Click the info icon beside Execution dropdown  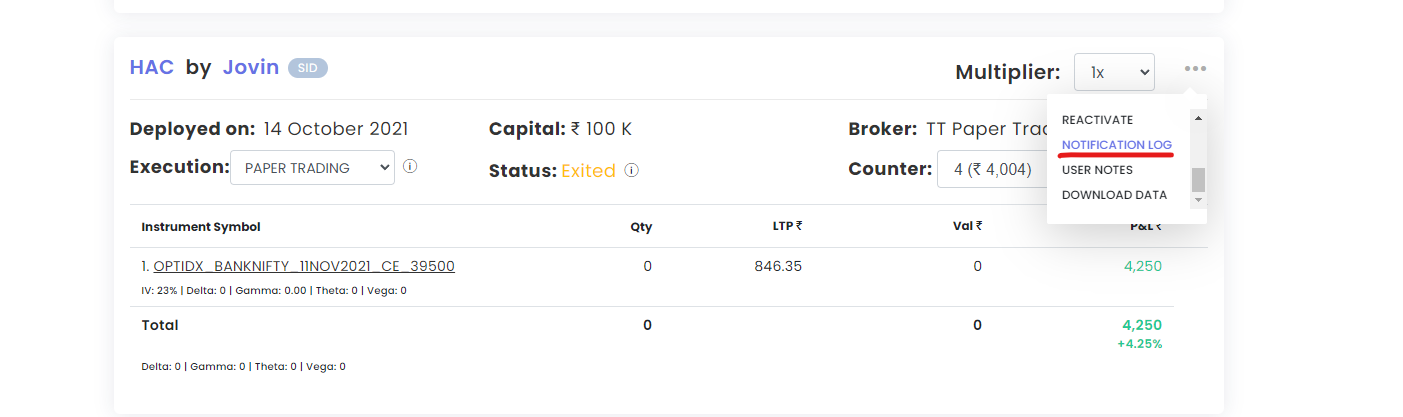click(x=410, y=167)
